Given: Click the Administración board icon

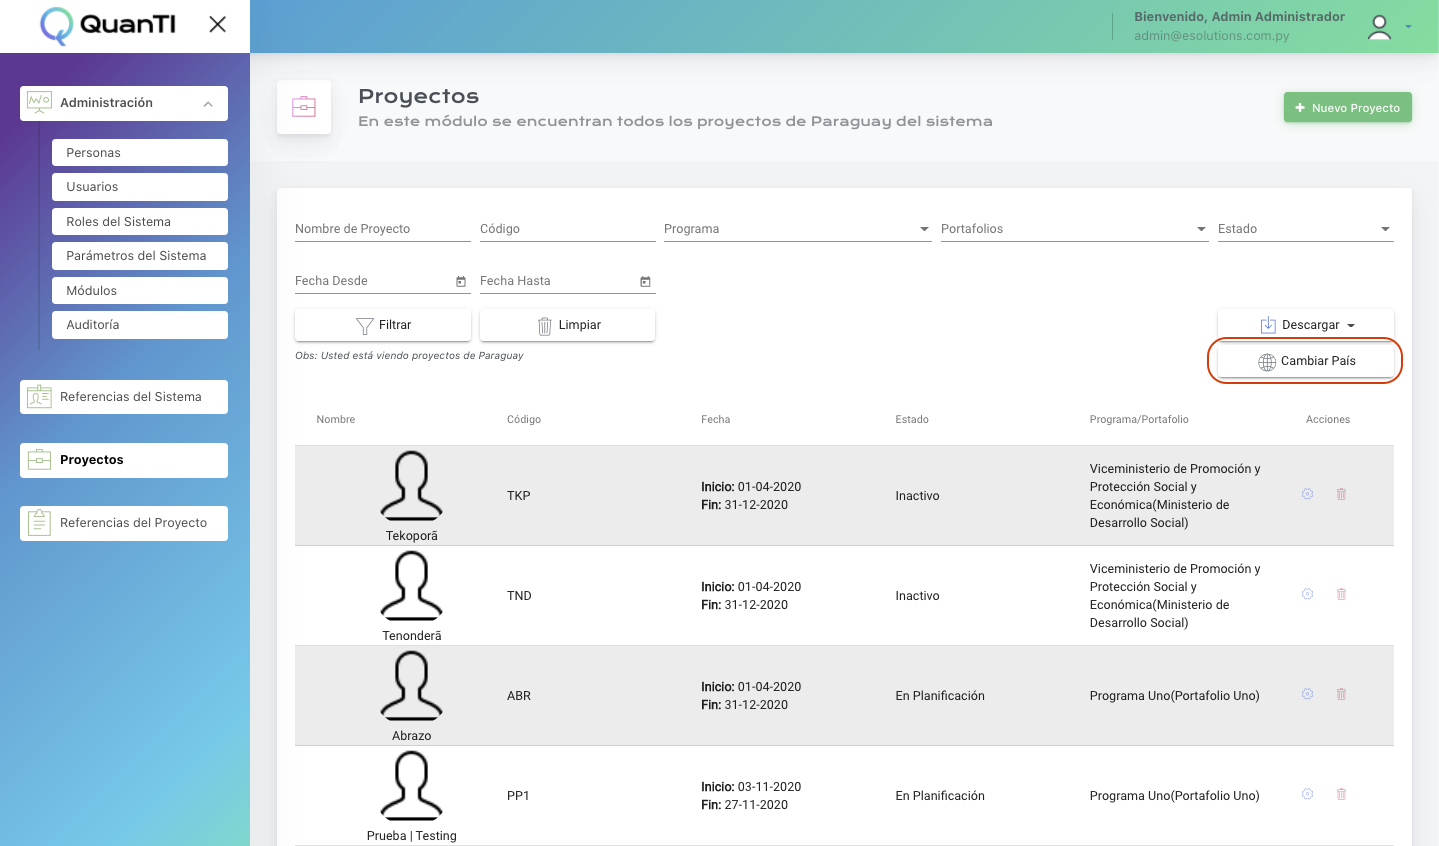Looking at the screenshot, I should pos(39,102).
